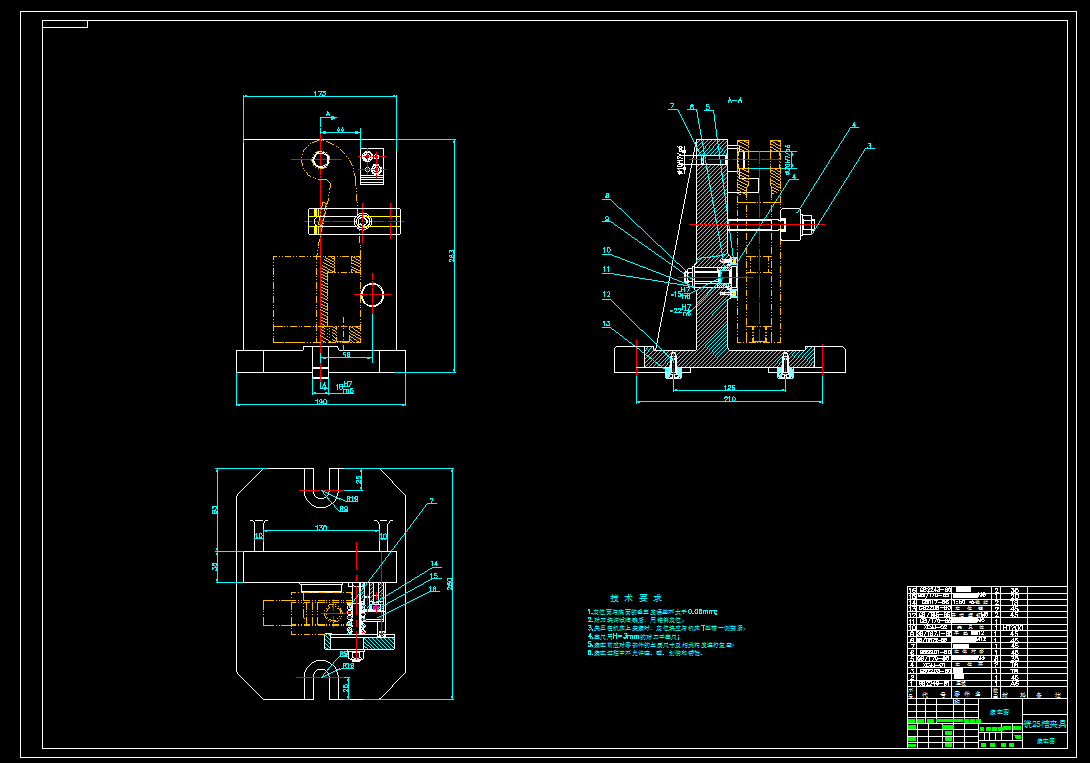Click the 130 dimension in the plan view
Image resolution: width=1090 pixels, height=763 pixels.
(321, 528)
